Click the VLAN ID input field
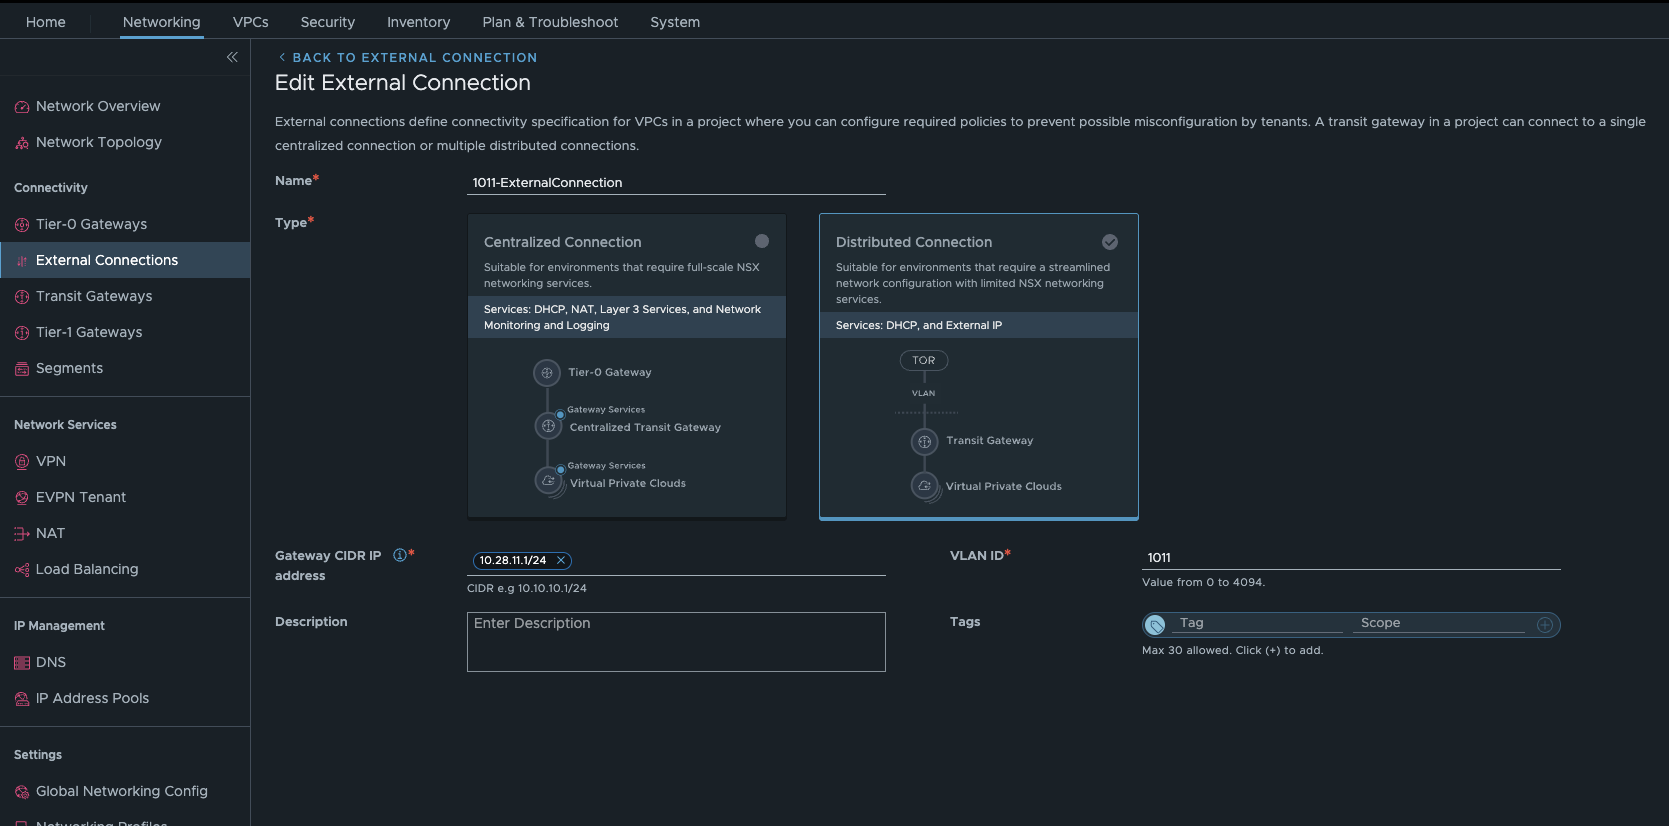The width and height of the screenshot is (1669, 826). click(x=1350, y=558)
